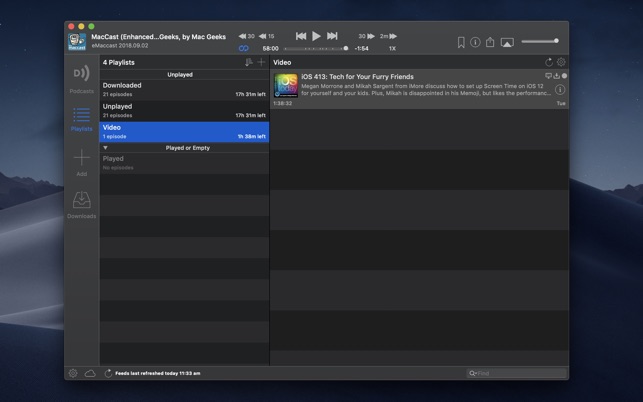Select the Video playlist
The image size is (643, 402).
[184, 132]
